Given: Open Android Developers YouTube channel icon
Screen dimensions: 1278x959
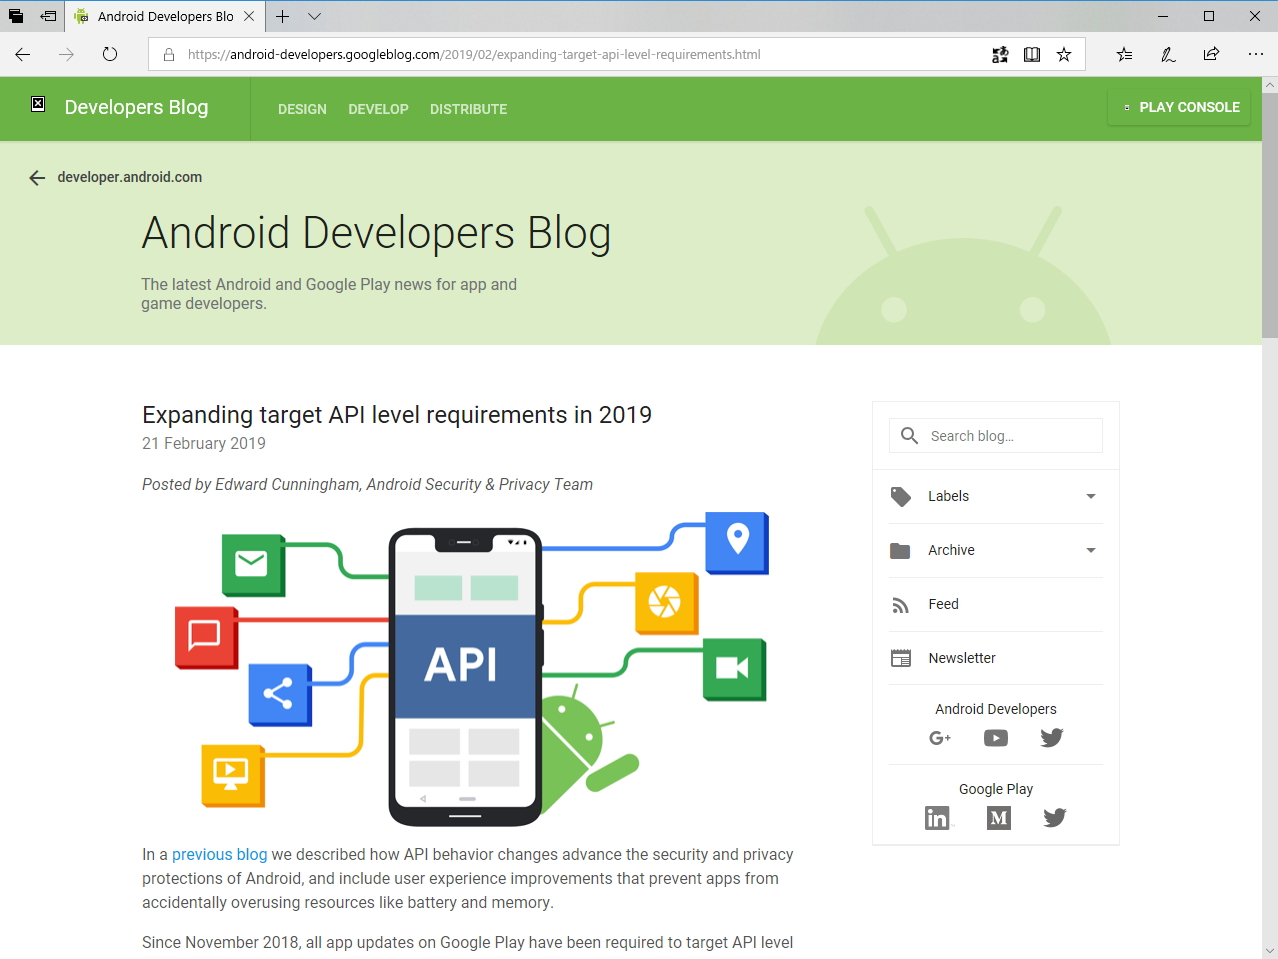Looking at the screenshot, I should [995, 738].
